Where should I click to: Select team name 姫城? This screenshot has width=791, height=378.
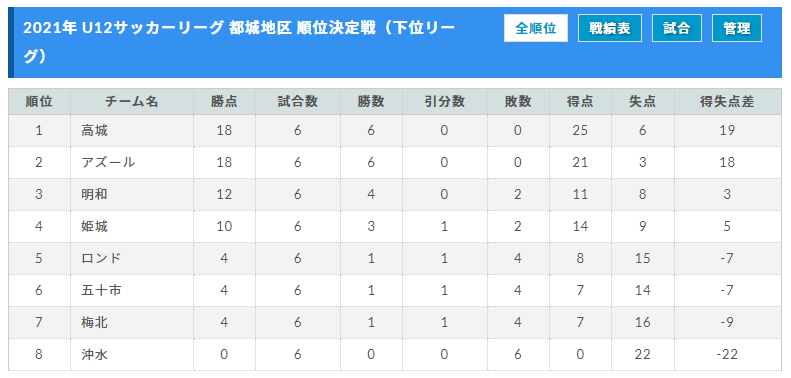(95, 227)
